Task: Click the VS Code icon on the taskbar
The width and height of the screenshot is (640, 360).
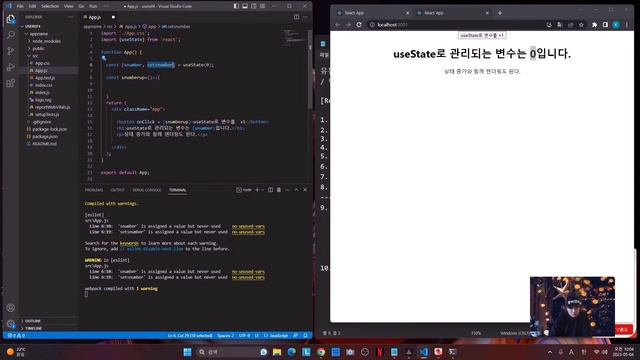Action: tap(424, 352)
